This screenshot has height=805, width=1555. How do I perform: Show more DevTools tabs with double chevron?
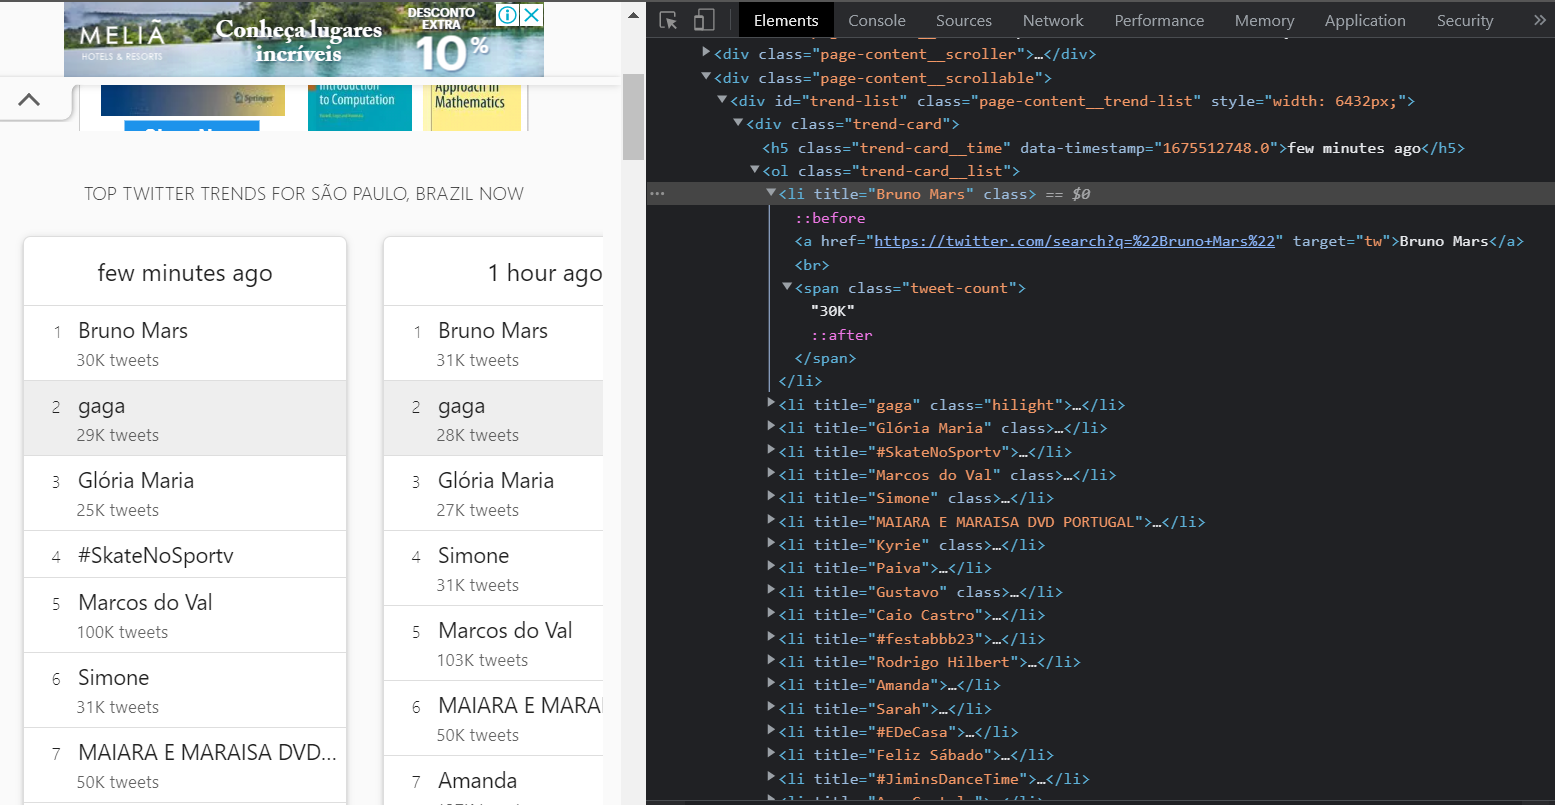pos(1539,20)
